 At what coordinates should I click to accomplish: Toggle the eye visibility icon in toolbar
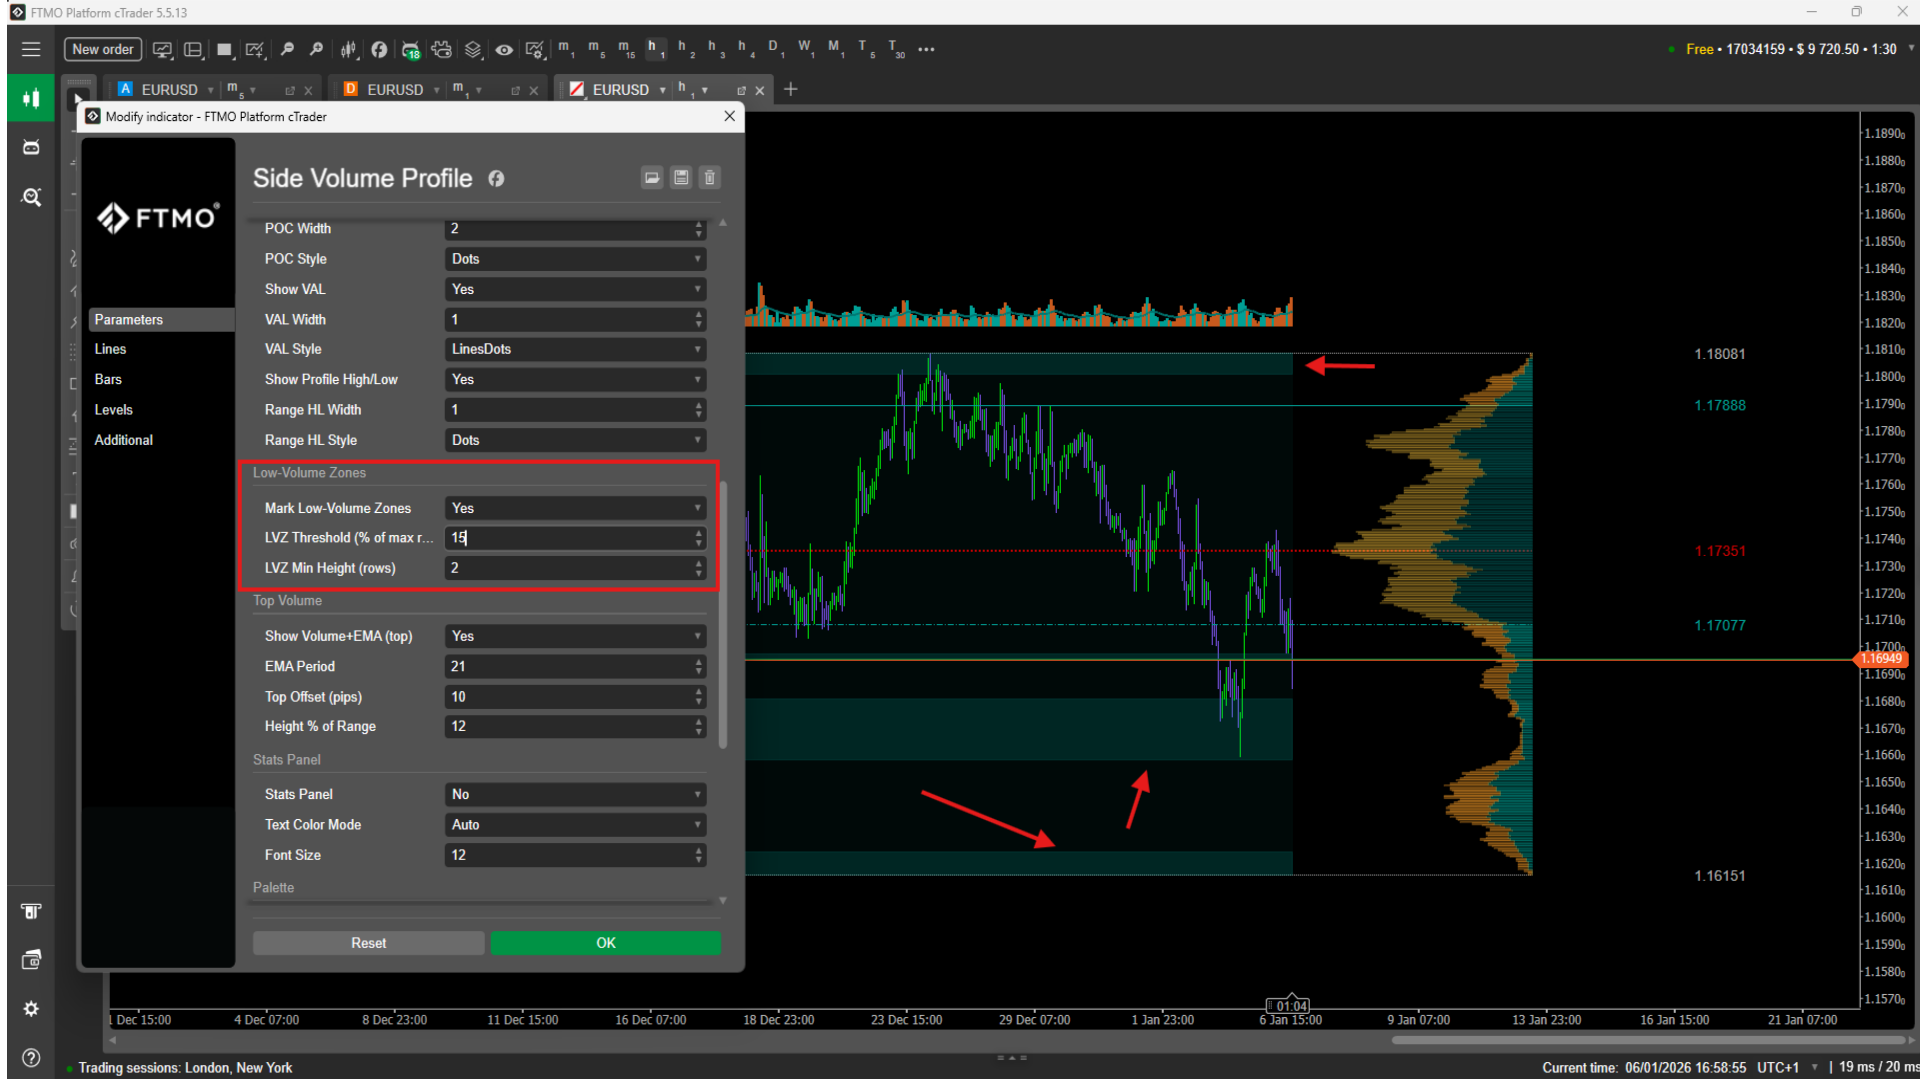(504, 49)
